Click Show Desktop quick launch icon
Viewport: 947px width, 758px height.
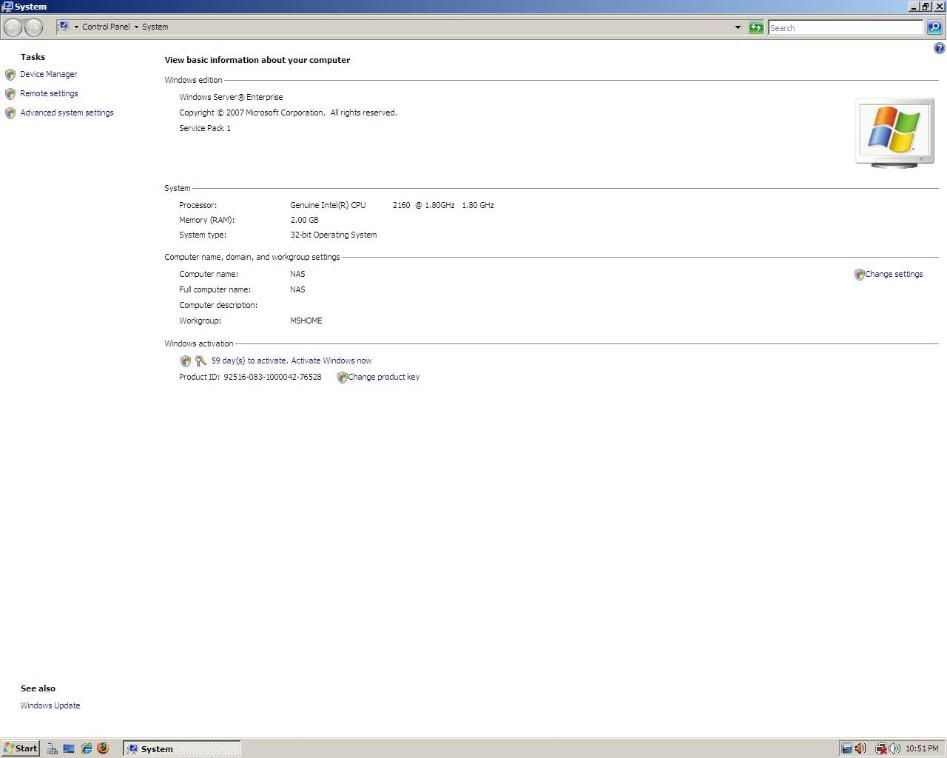tap(69, 749)
